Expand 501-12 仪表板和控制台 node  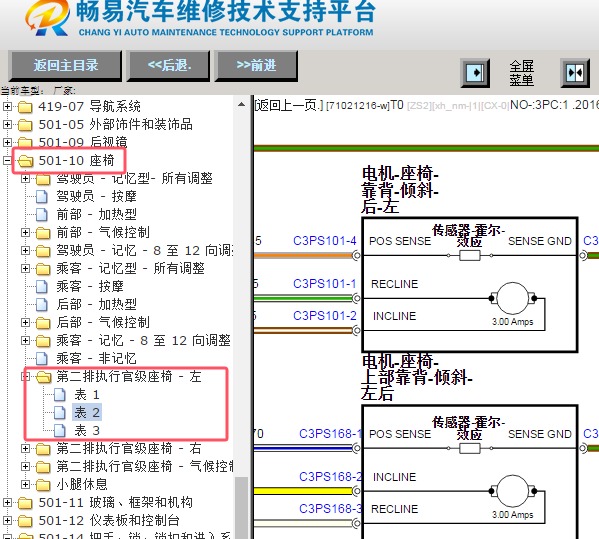[x=7, y=520]
